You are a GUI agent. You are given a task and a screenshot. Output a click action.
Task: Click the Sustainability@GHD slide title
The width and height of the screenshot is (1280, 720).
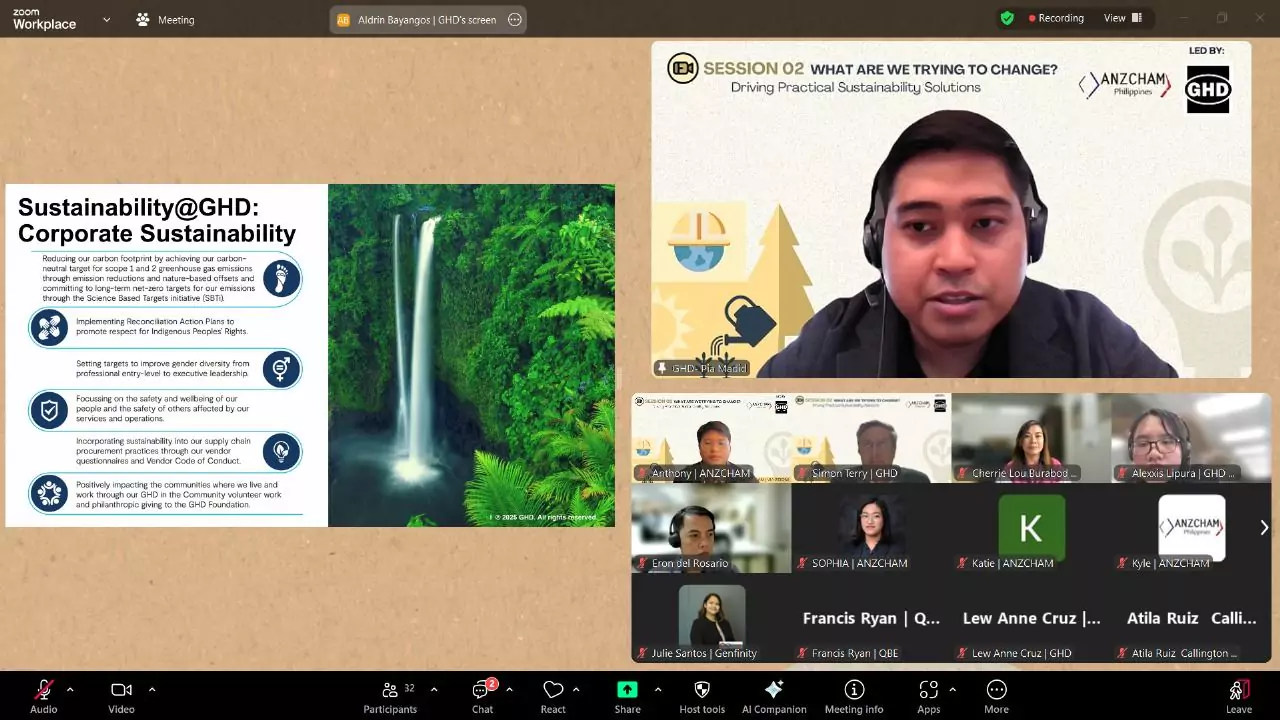[x=157, y=220]
